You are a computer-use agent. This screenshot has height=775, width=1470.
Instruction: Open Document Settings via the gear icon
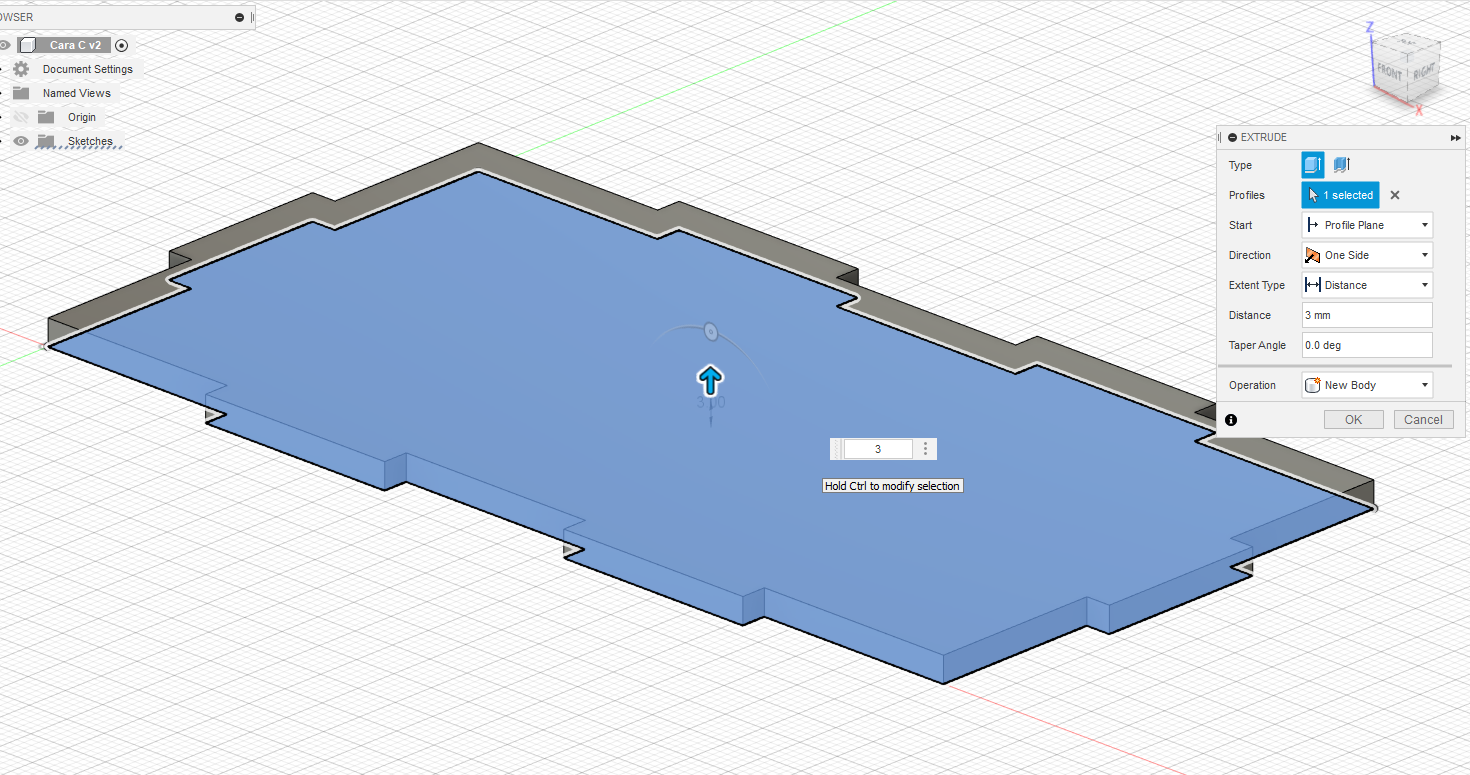pos(20,68)
